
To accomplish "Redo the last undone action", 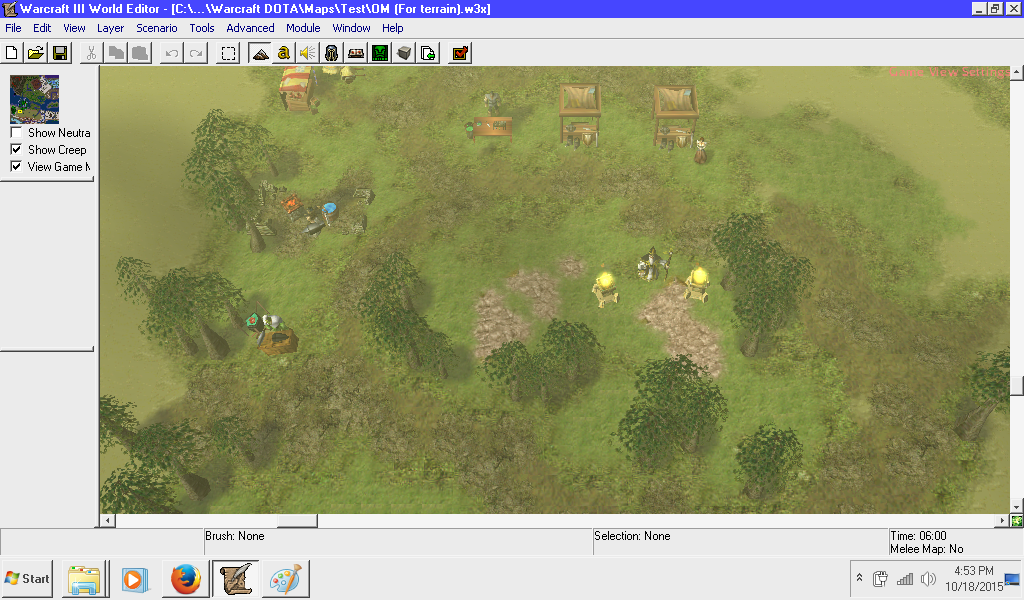I will click(195, 53).
